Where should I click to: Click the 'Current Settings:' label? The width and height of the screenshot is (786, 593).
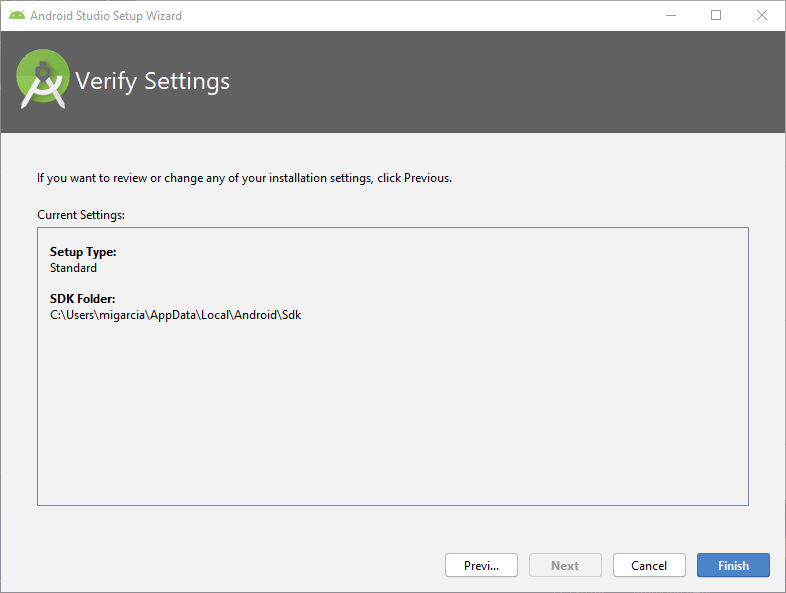(x=81, y=215)
